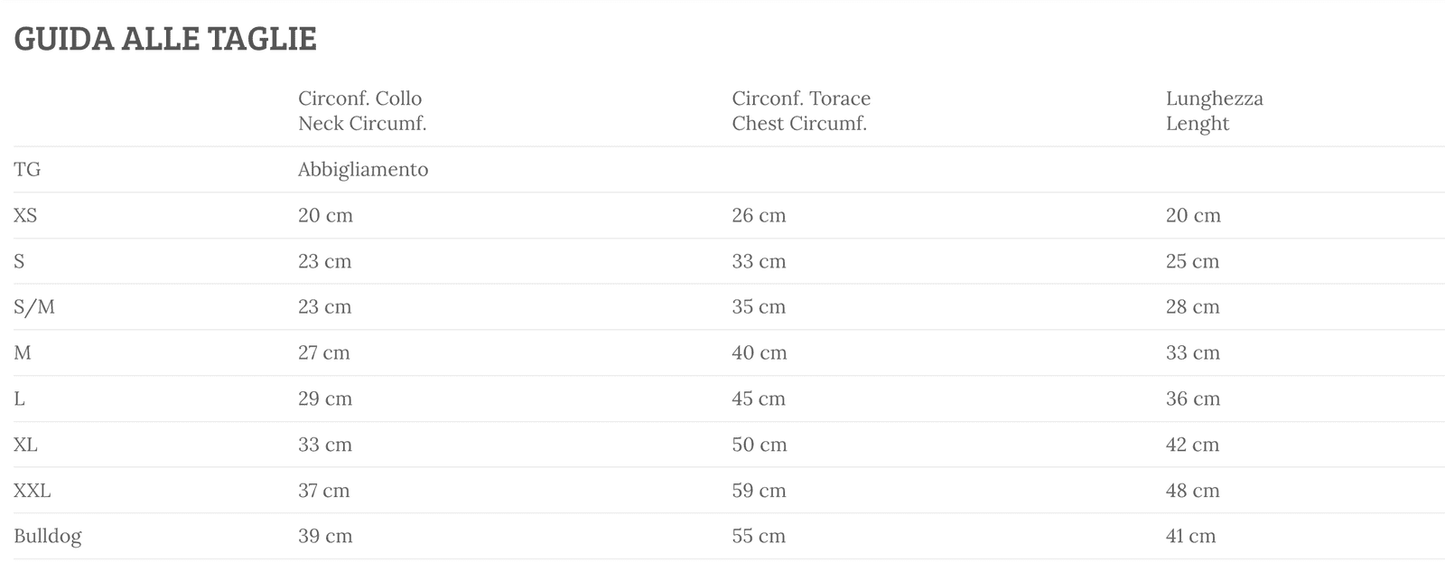Select the L size row label
This screenshot has width=1445, height=572.
[20, 399]
